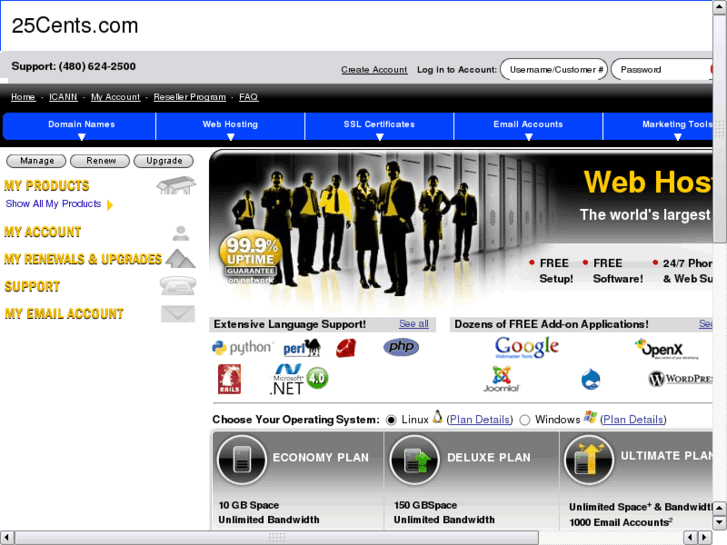Click the WordPress logo
The image size is (727, 545).
click(x=680, y=379)
